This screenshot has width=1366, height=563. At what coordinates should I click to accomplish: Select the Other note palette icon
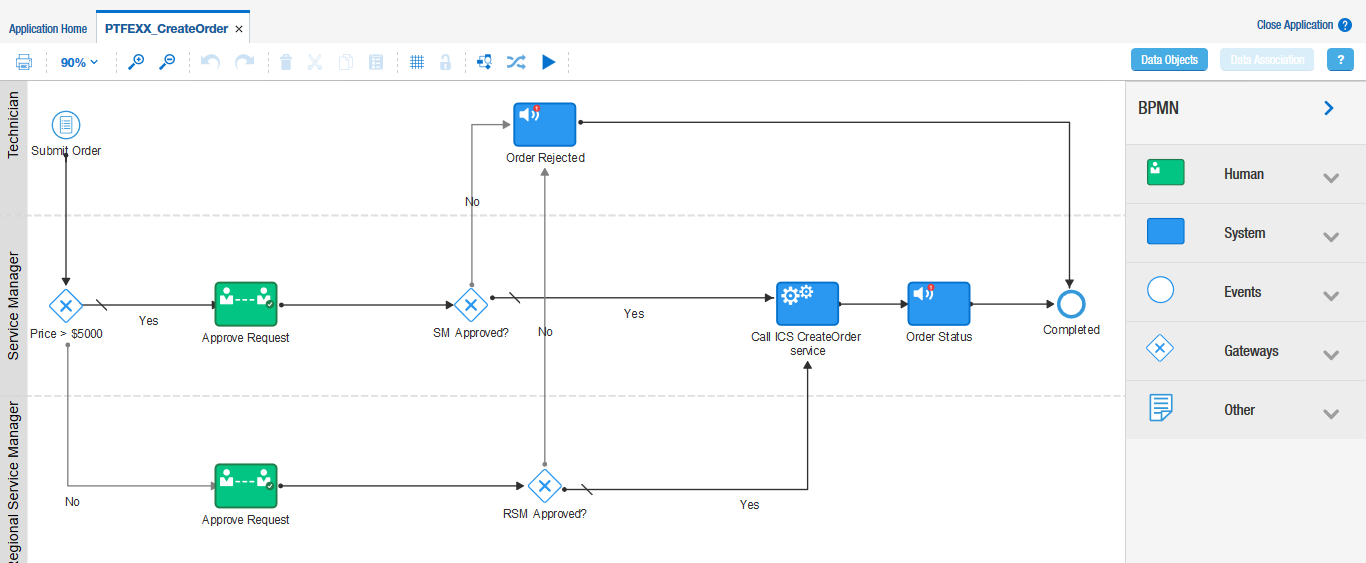(1161, 408)
